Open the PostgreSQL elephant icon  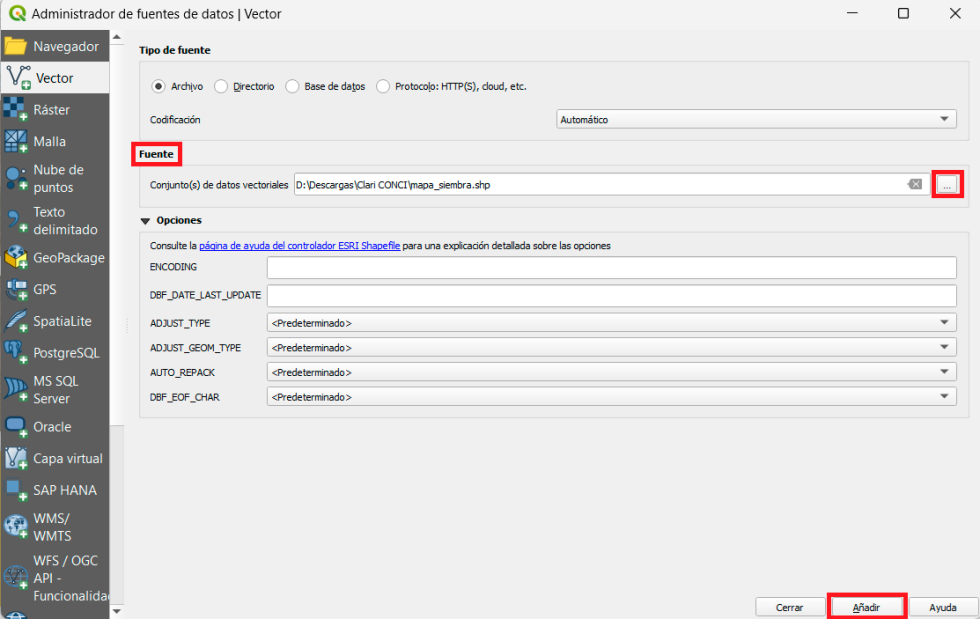pyautogui.click(x=16, y=352)
